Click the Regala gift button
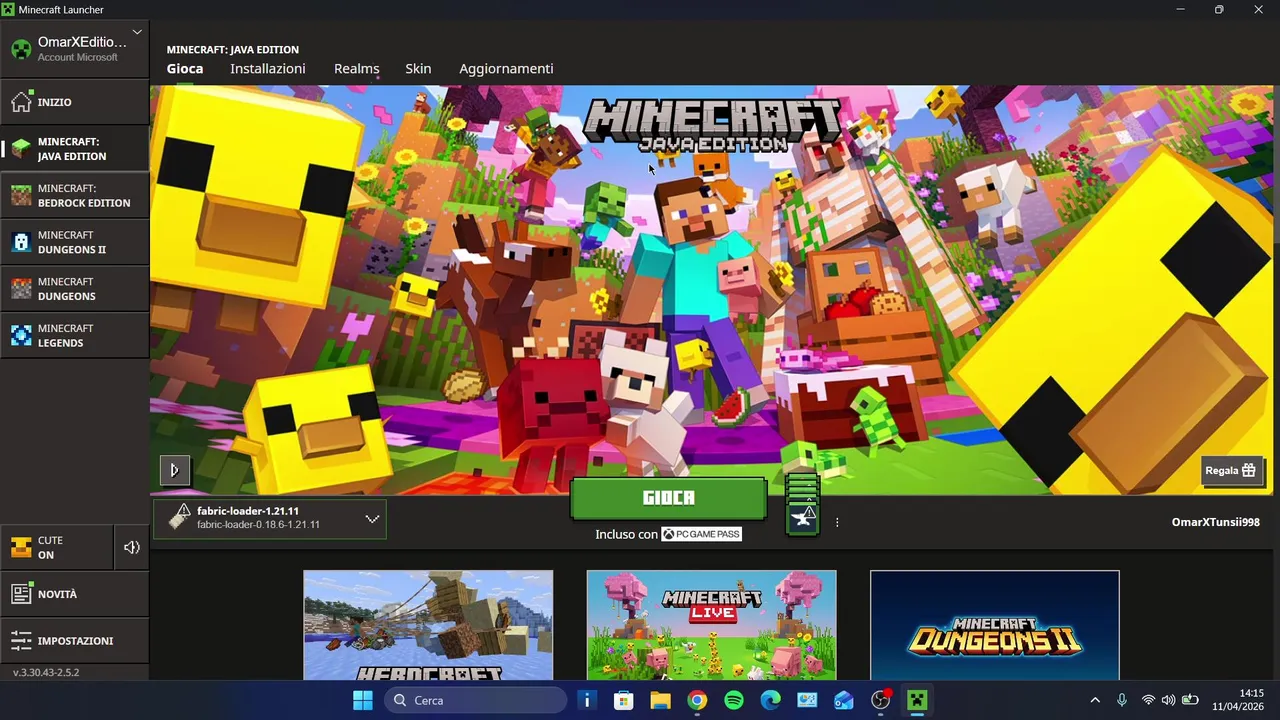 click(x=1230, y=470)
